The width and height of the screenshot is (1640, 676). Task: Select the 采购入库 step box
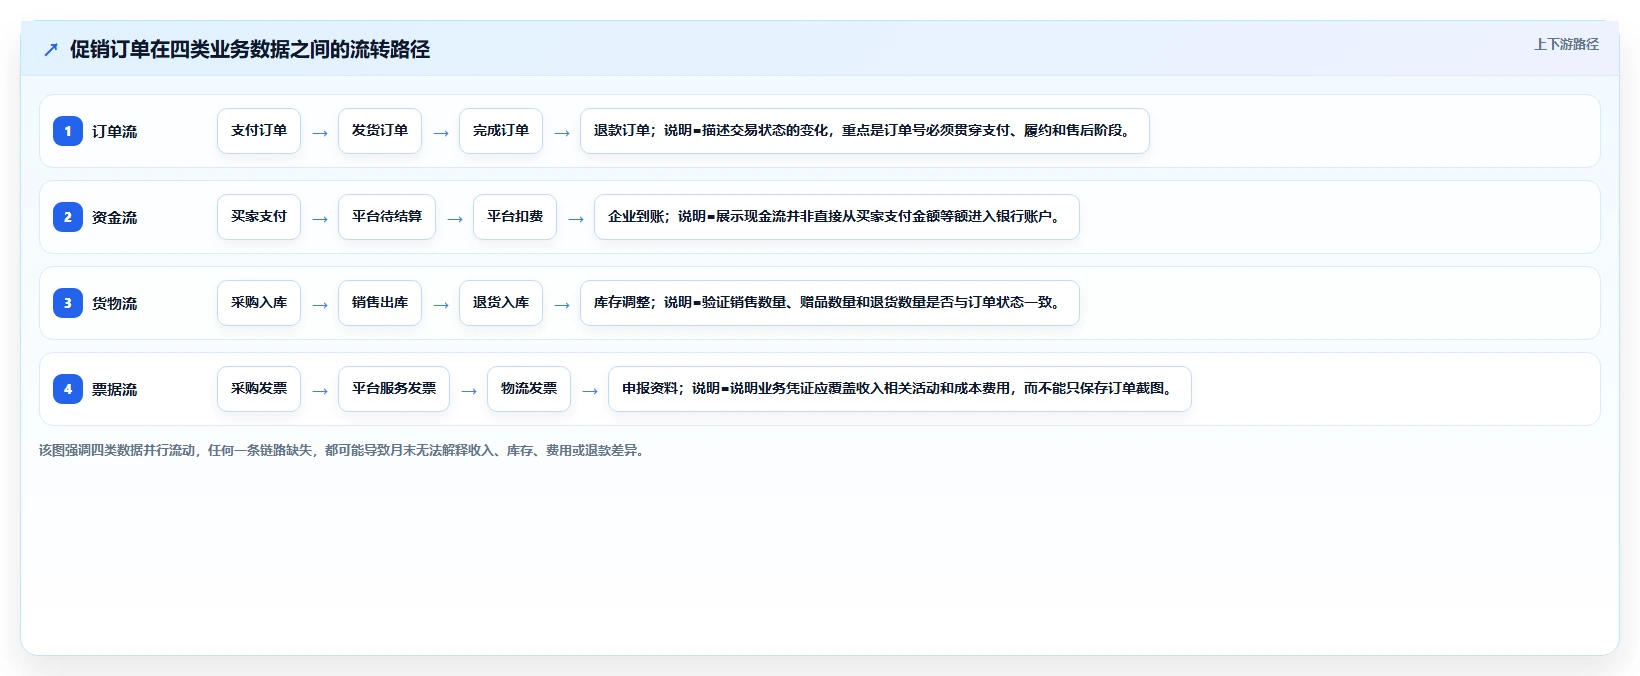(259, 303)
